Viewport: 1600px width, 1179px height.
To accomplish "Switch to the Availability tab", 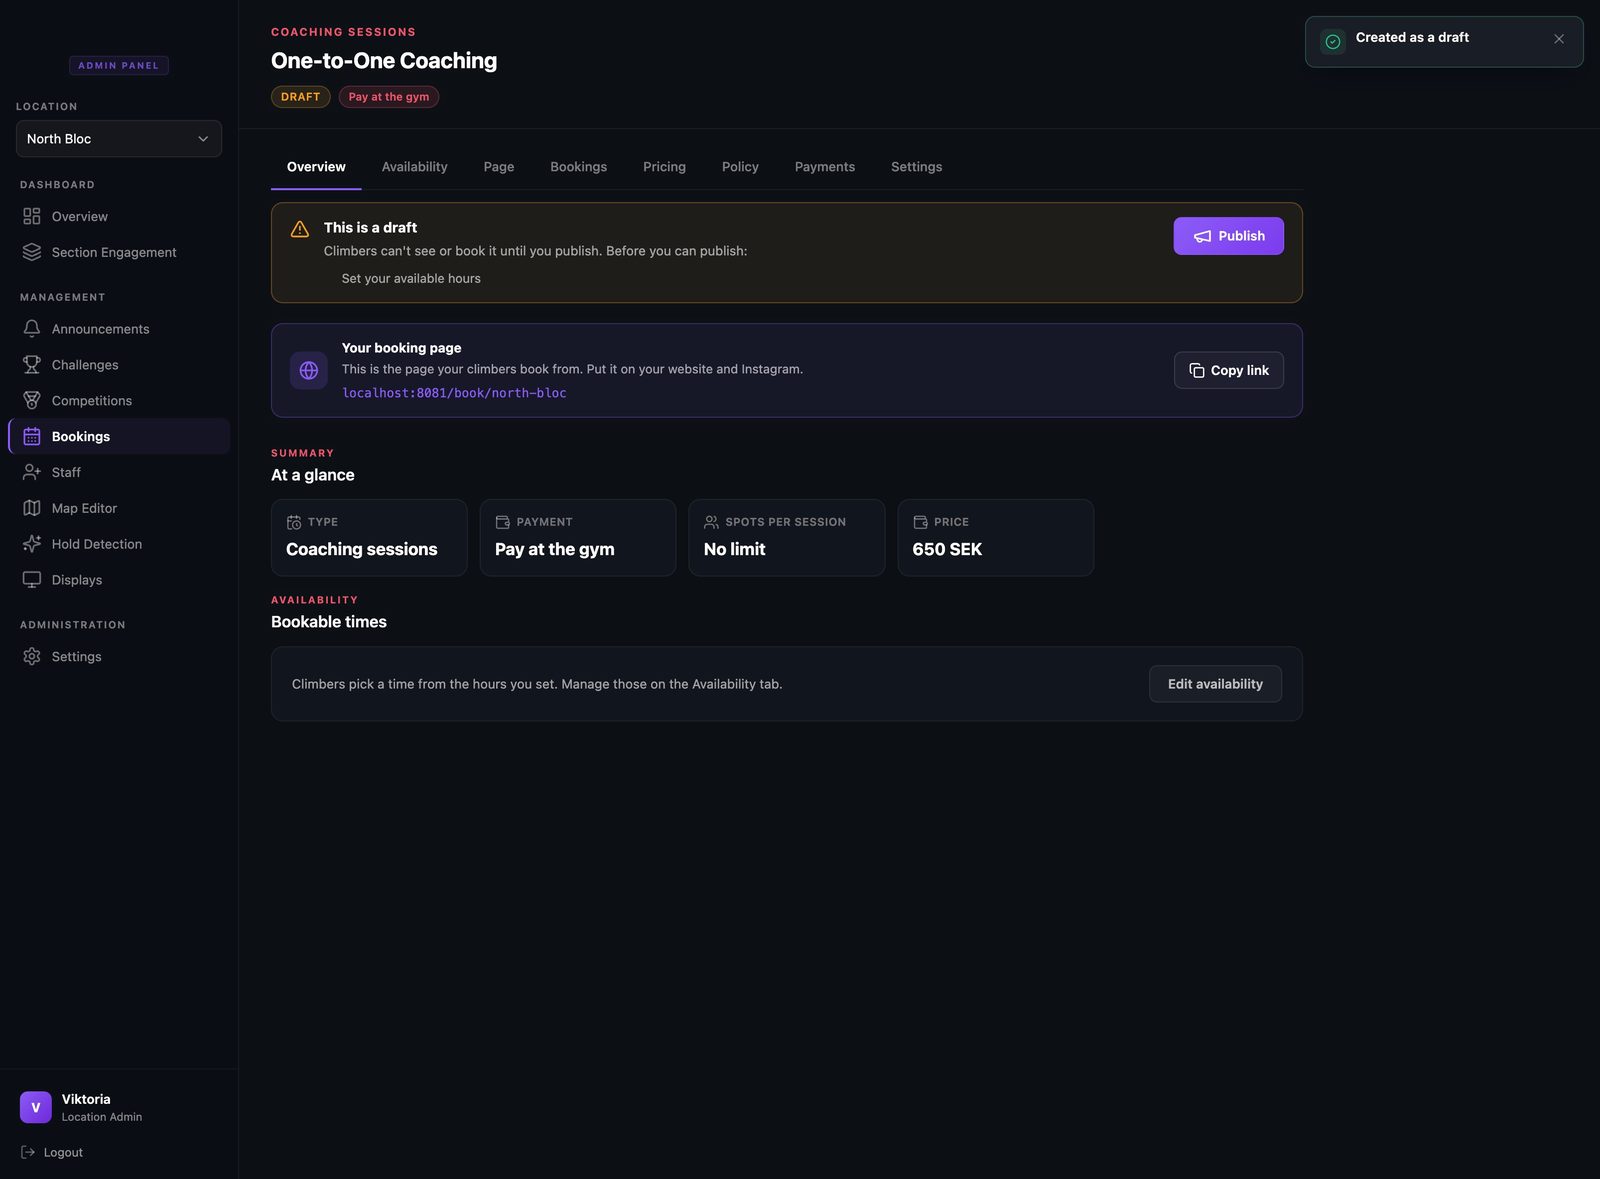I will (414, 167).
